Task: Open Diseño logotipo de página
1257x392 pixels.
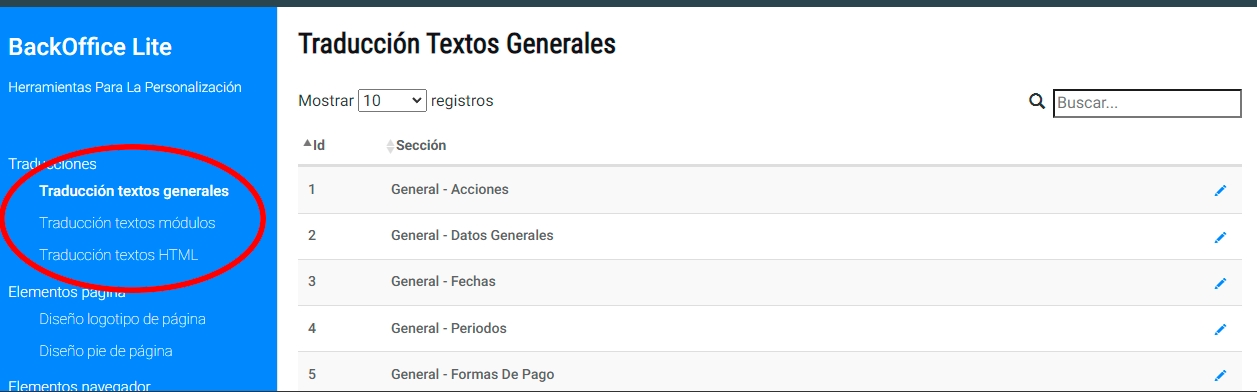Action: point(123,319)
